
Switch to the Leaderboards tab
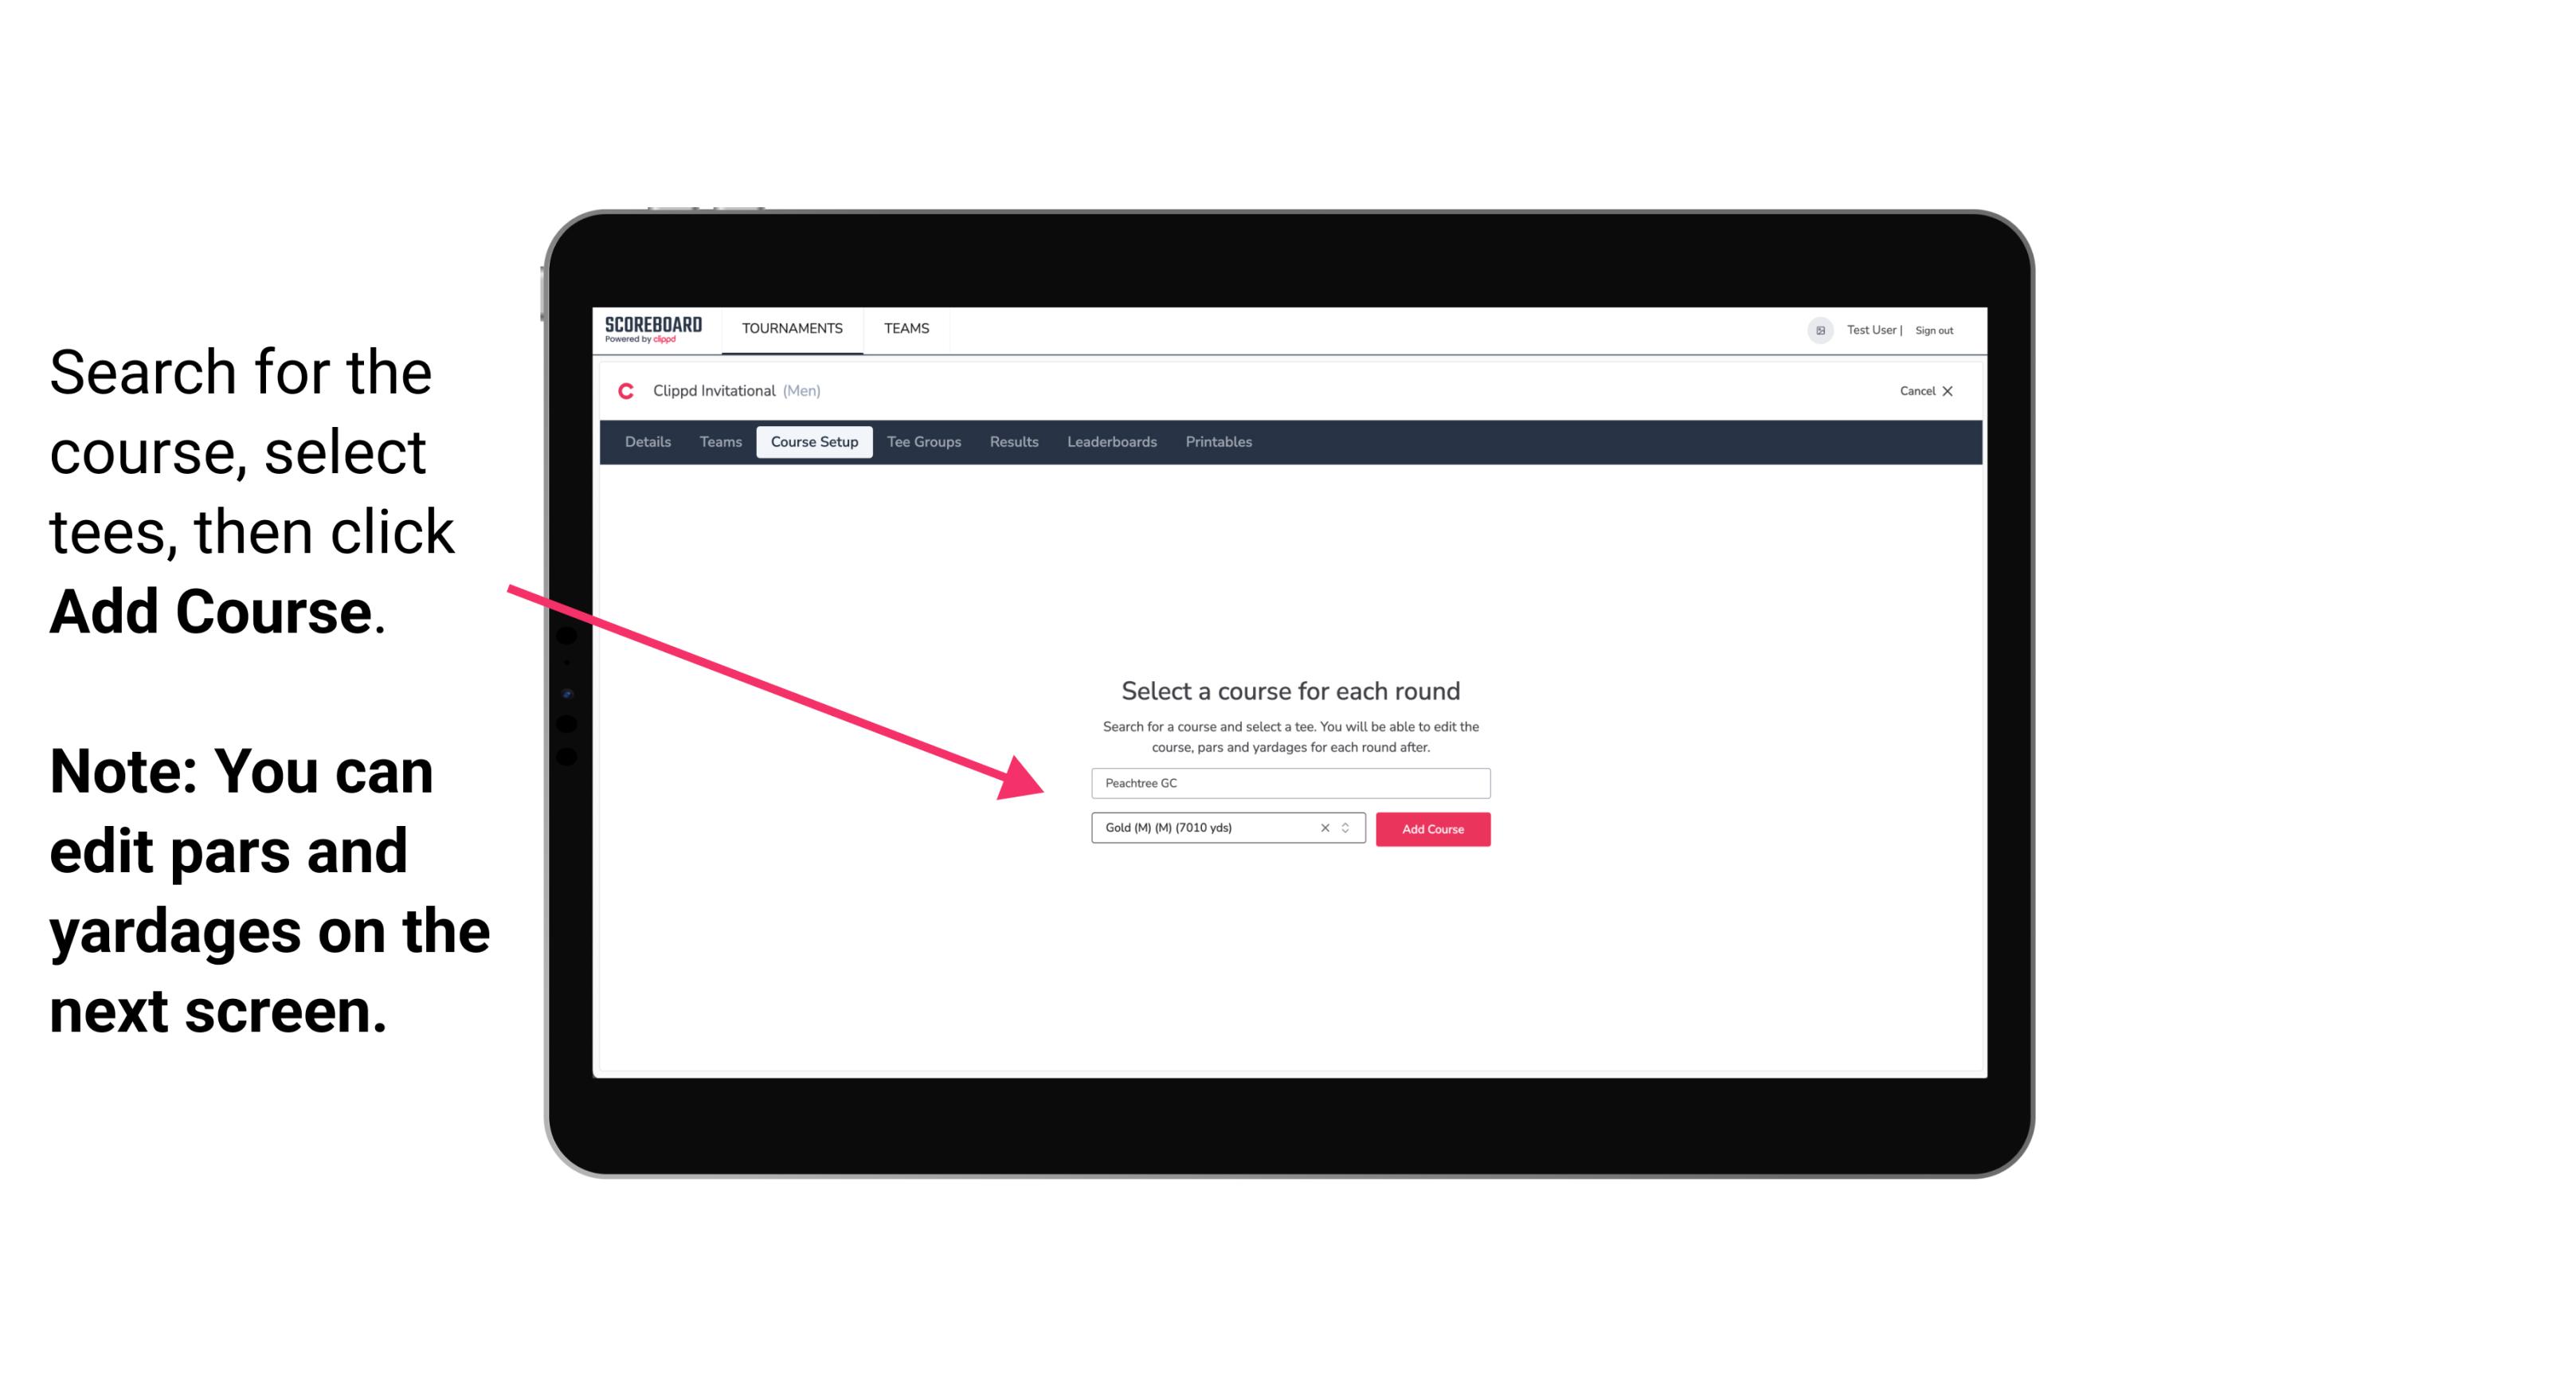pos(1110,442)
